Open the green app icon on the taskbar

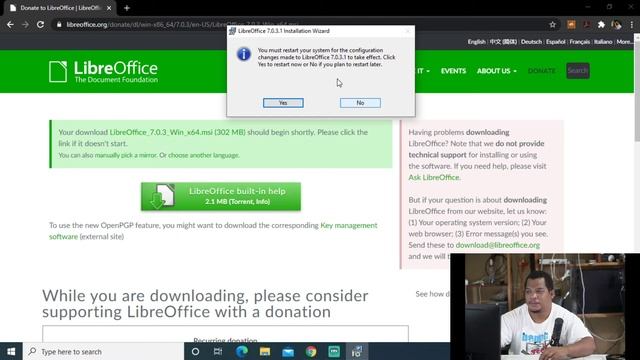click(334, 351)
